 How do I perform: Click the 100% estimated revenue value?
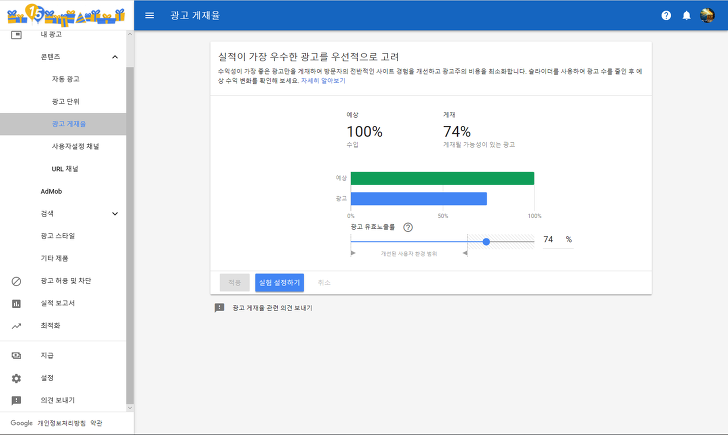[x=364, y=132]
